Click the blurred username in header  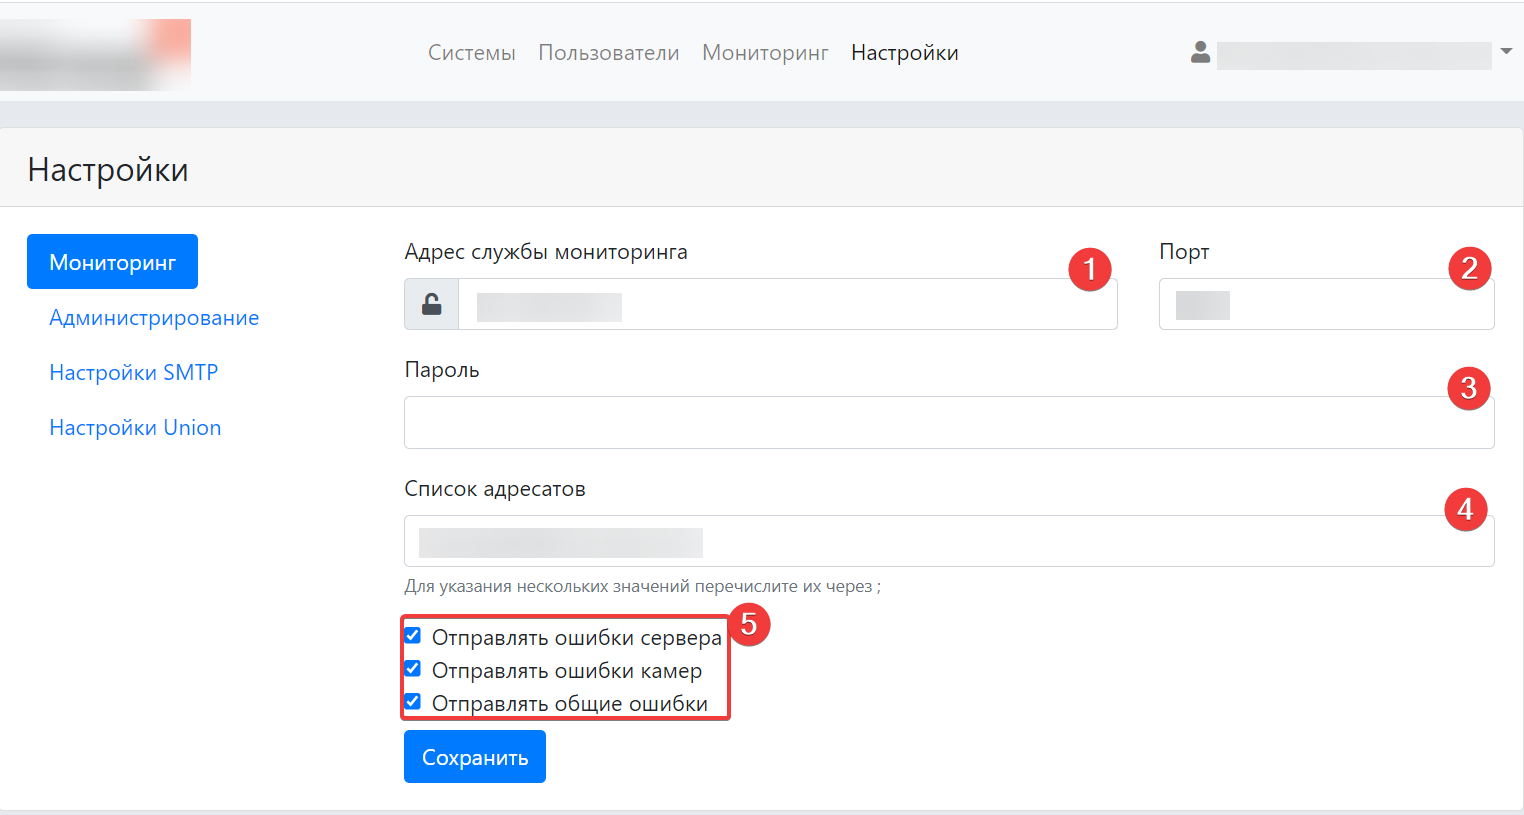[x=1354, y=55]
